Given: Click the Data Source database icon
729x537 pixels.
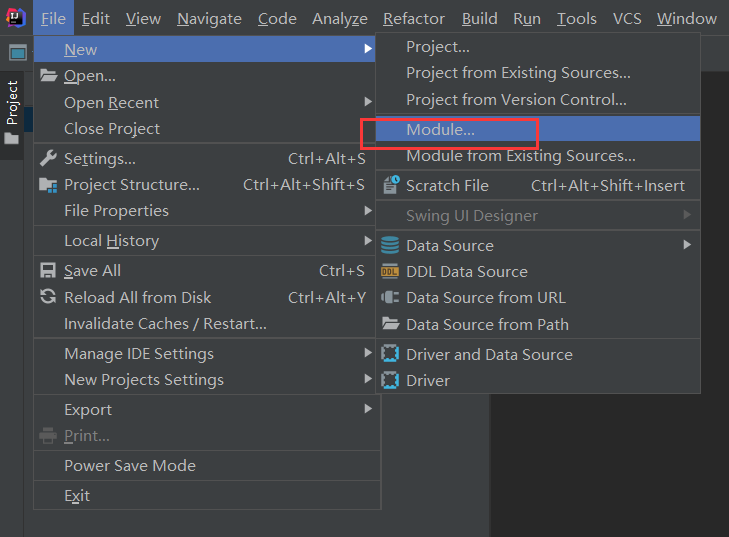Looking at the screenshot, I should pyautogui.click(x=390, y=246).
